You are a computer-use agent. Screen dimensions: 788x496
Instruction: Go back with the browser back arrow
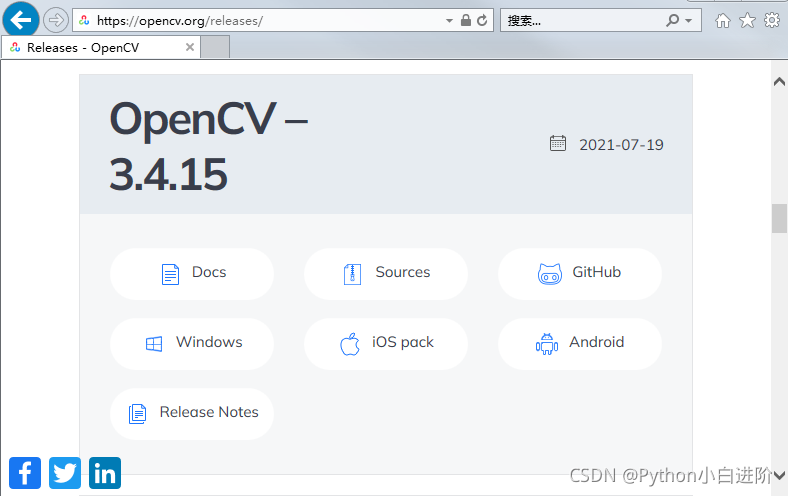tap(21, 20)
